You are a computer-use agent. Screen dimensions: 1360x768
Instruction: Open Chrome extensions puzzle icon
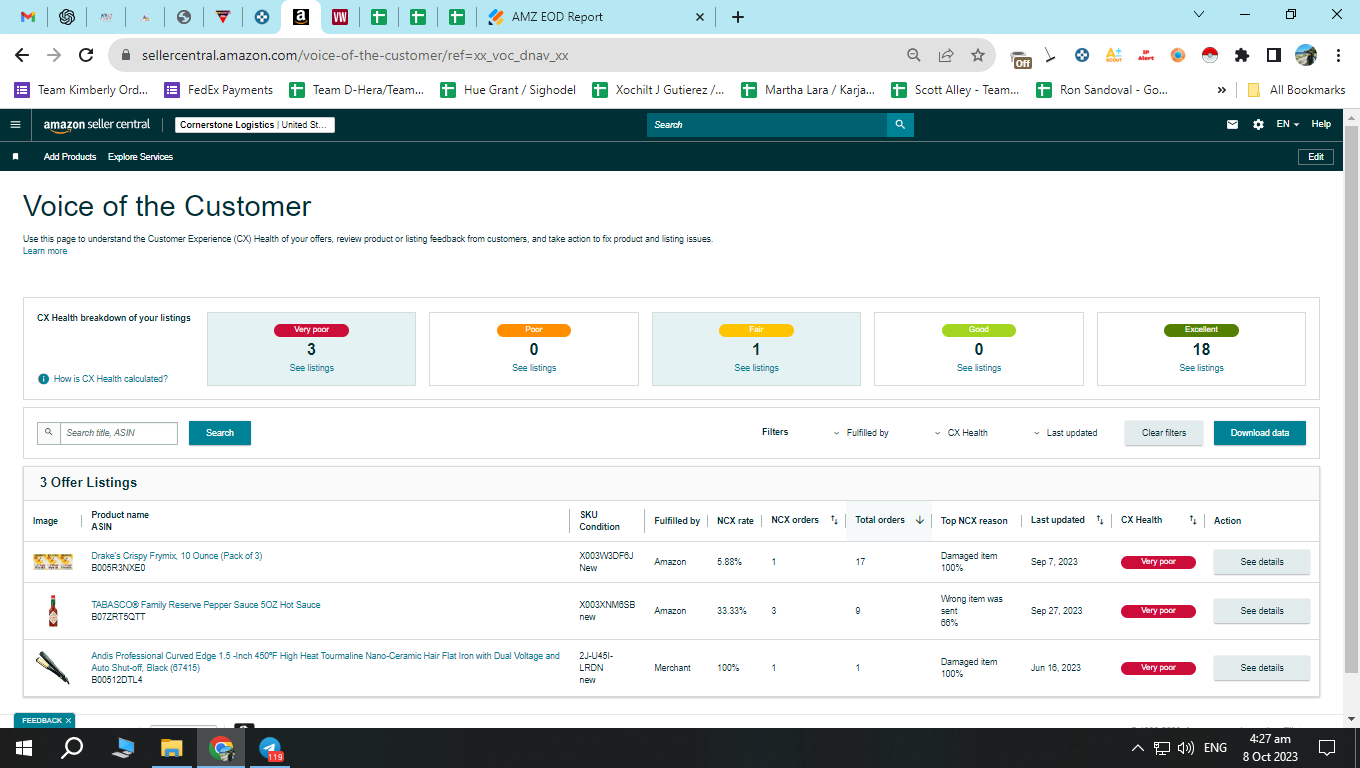[x=1242, y=55]
